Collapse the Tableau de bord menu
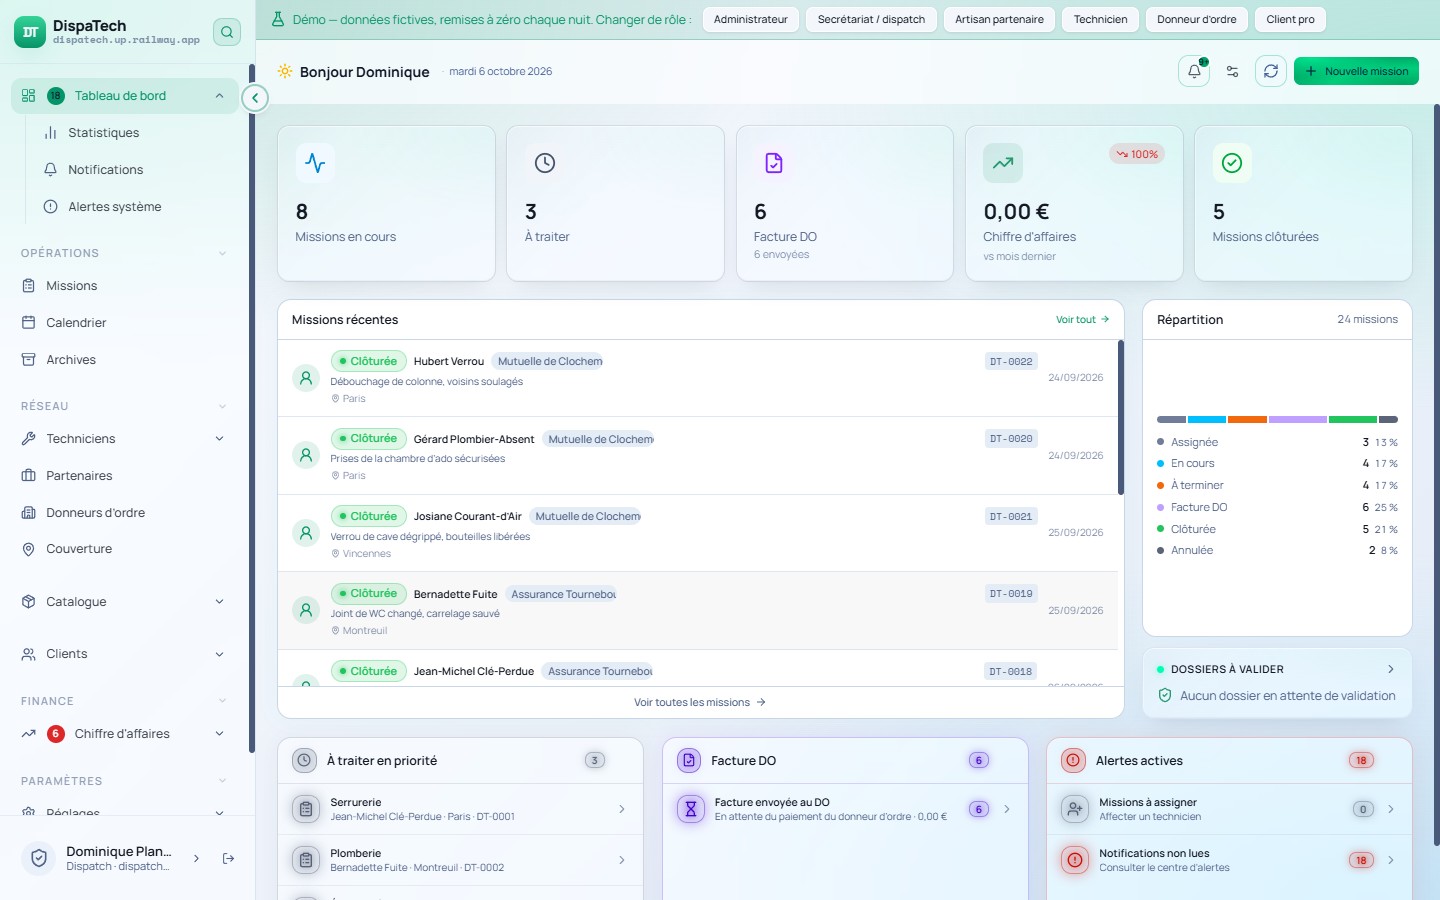1440x900 pixels. tap(219, 96)
